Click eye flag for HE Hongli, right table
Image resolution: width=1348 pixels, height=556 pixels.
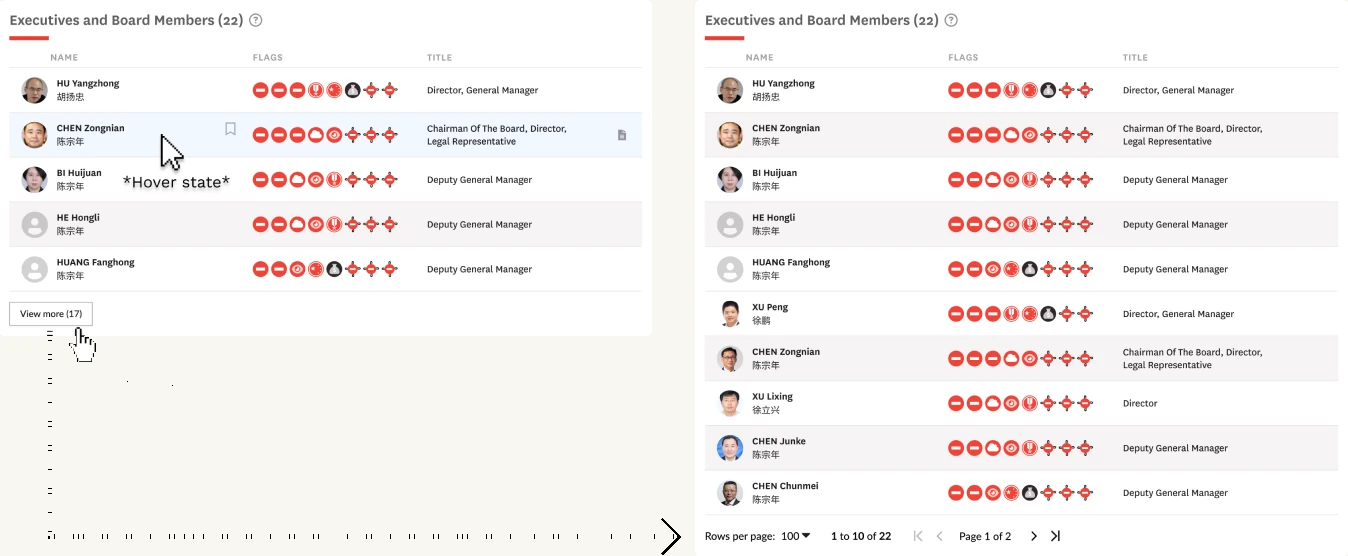tap(1011, 224)
